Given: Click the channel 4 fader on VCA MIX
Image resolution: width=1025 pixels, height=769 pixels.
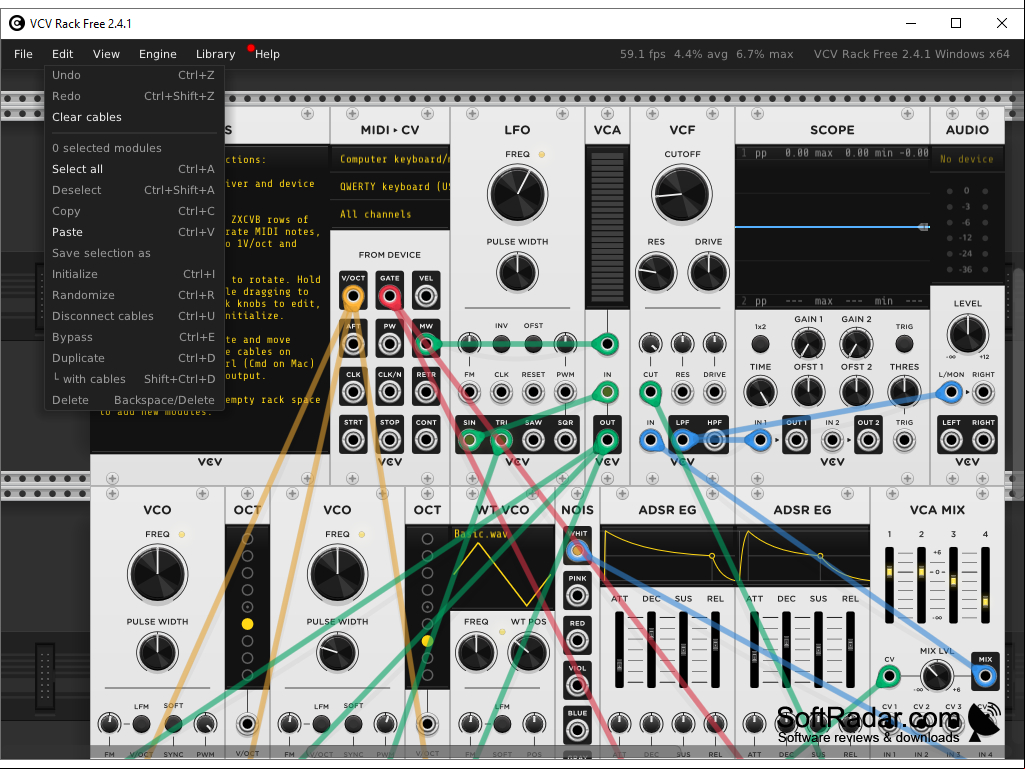Looking at the screenshot, I should [x=985, y=585].
